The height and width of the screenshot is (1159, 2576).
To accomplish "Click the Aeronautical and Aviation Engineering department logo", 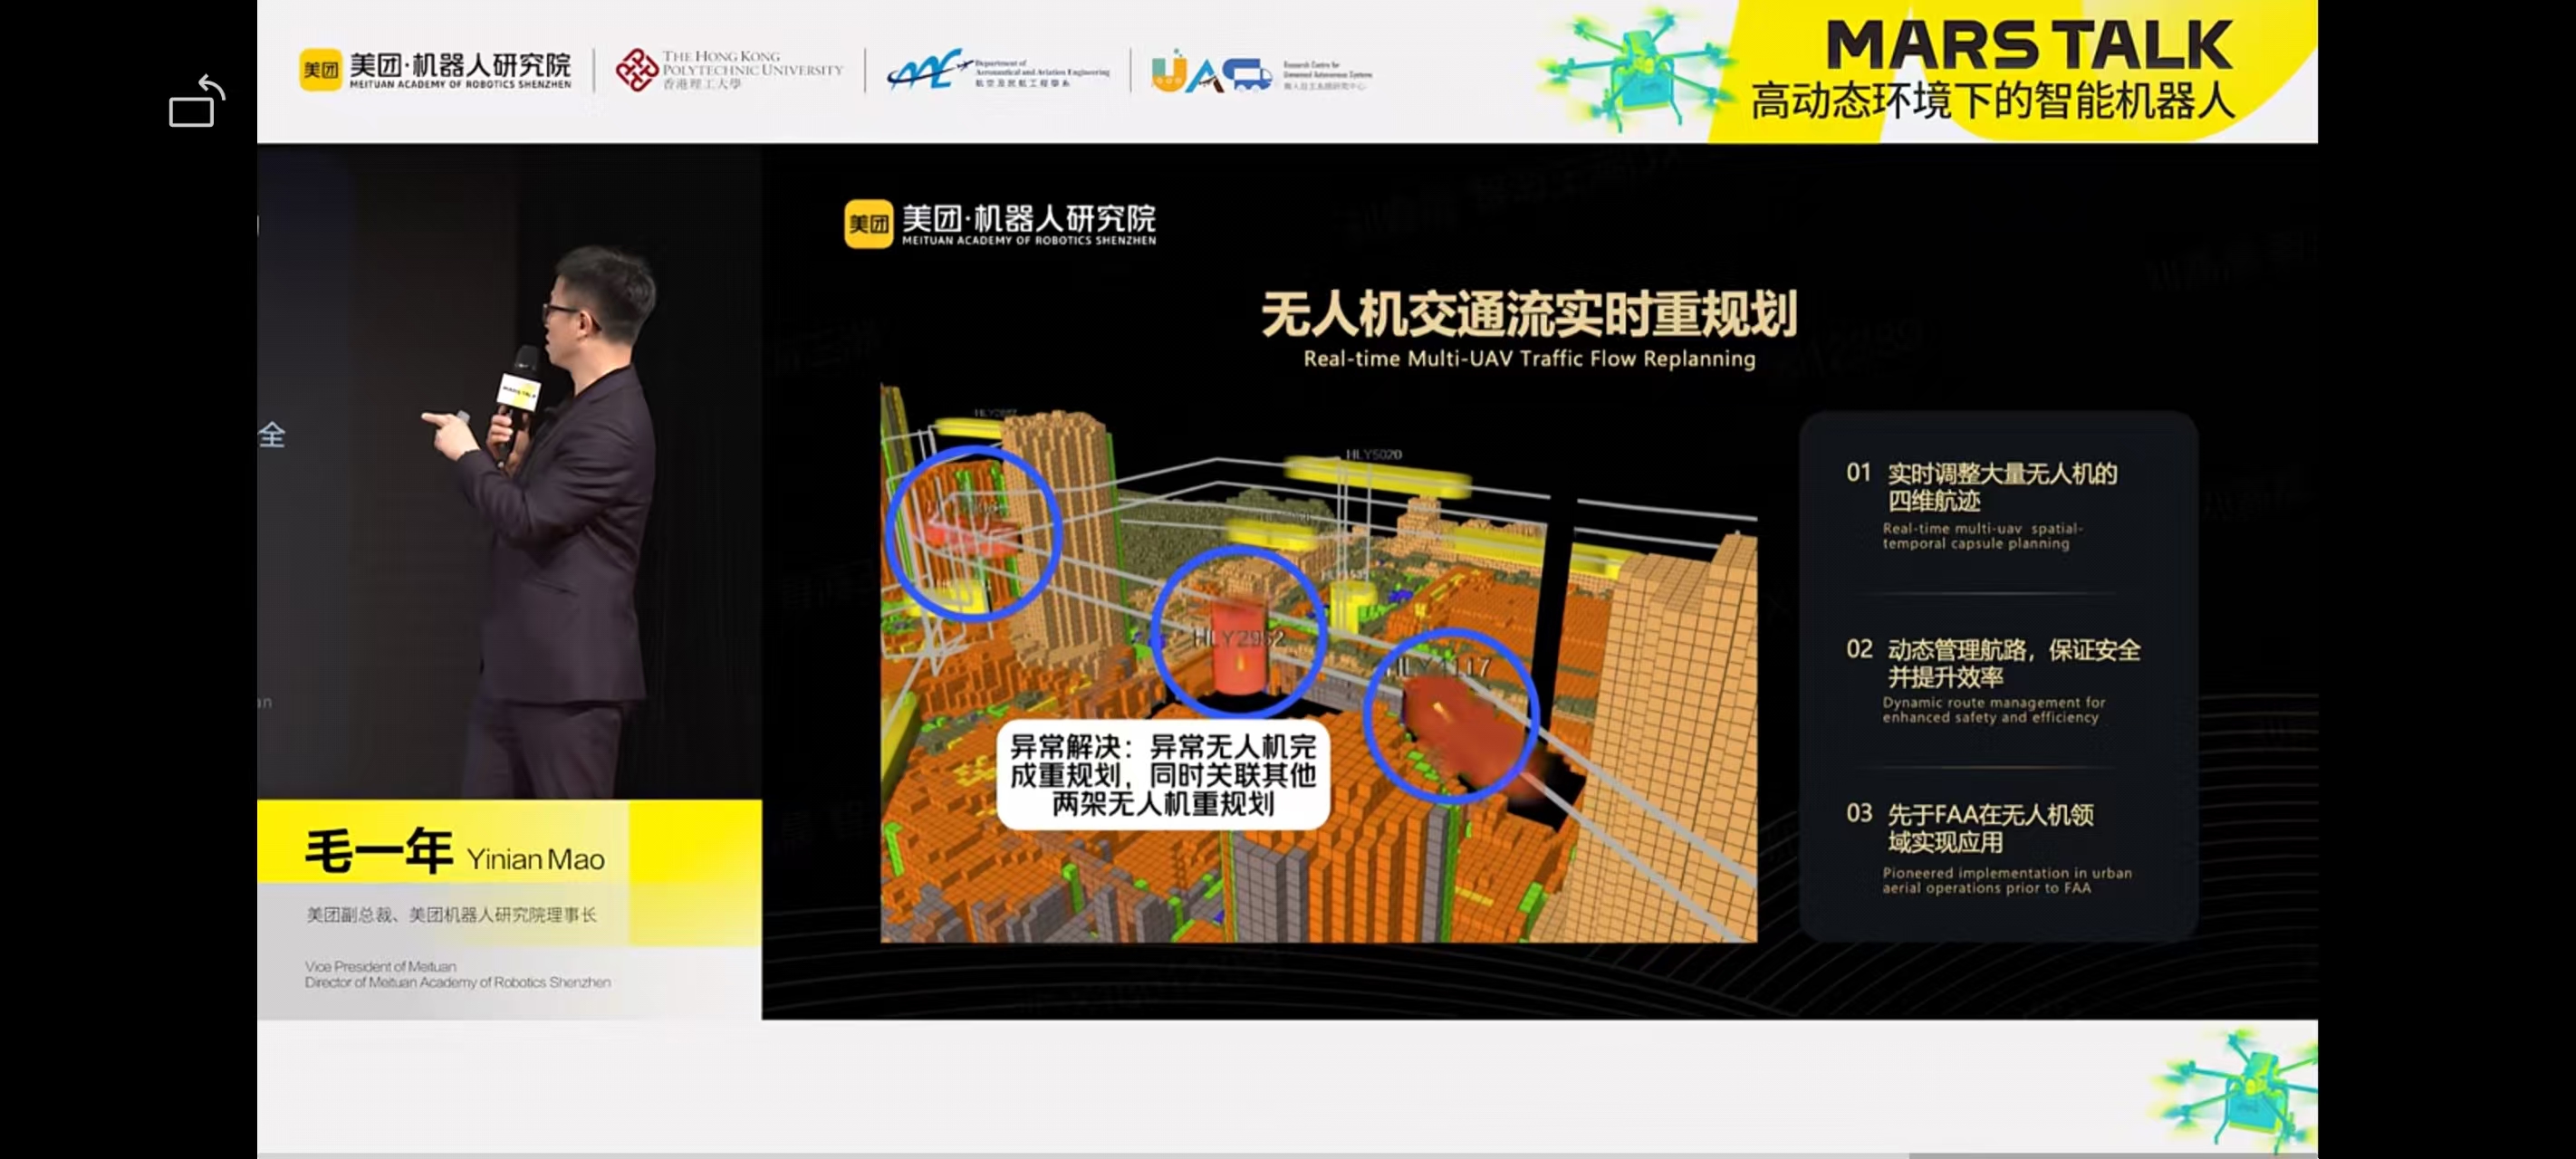I will (x=997, y=71).
